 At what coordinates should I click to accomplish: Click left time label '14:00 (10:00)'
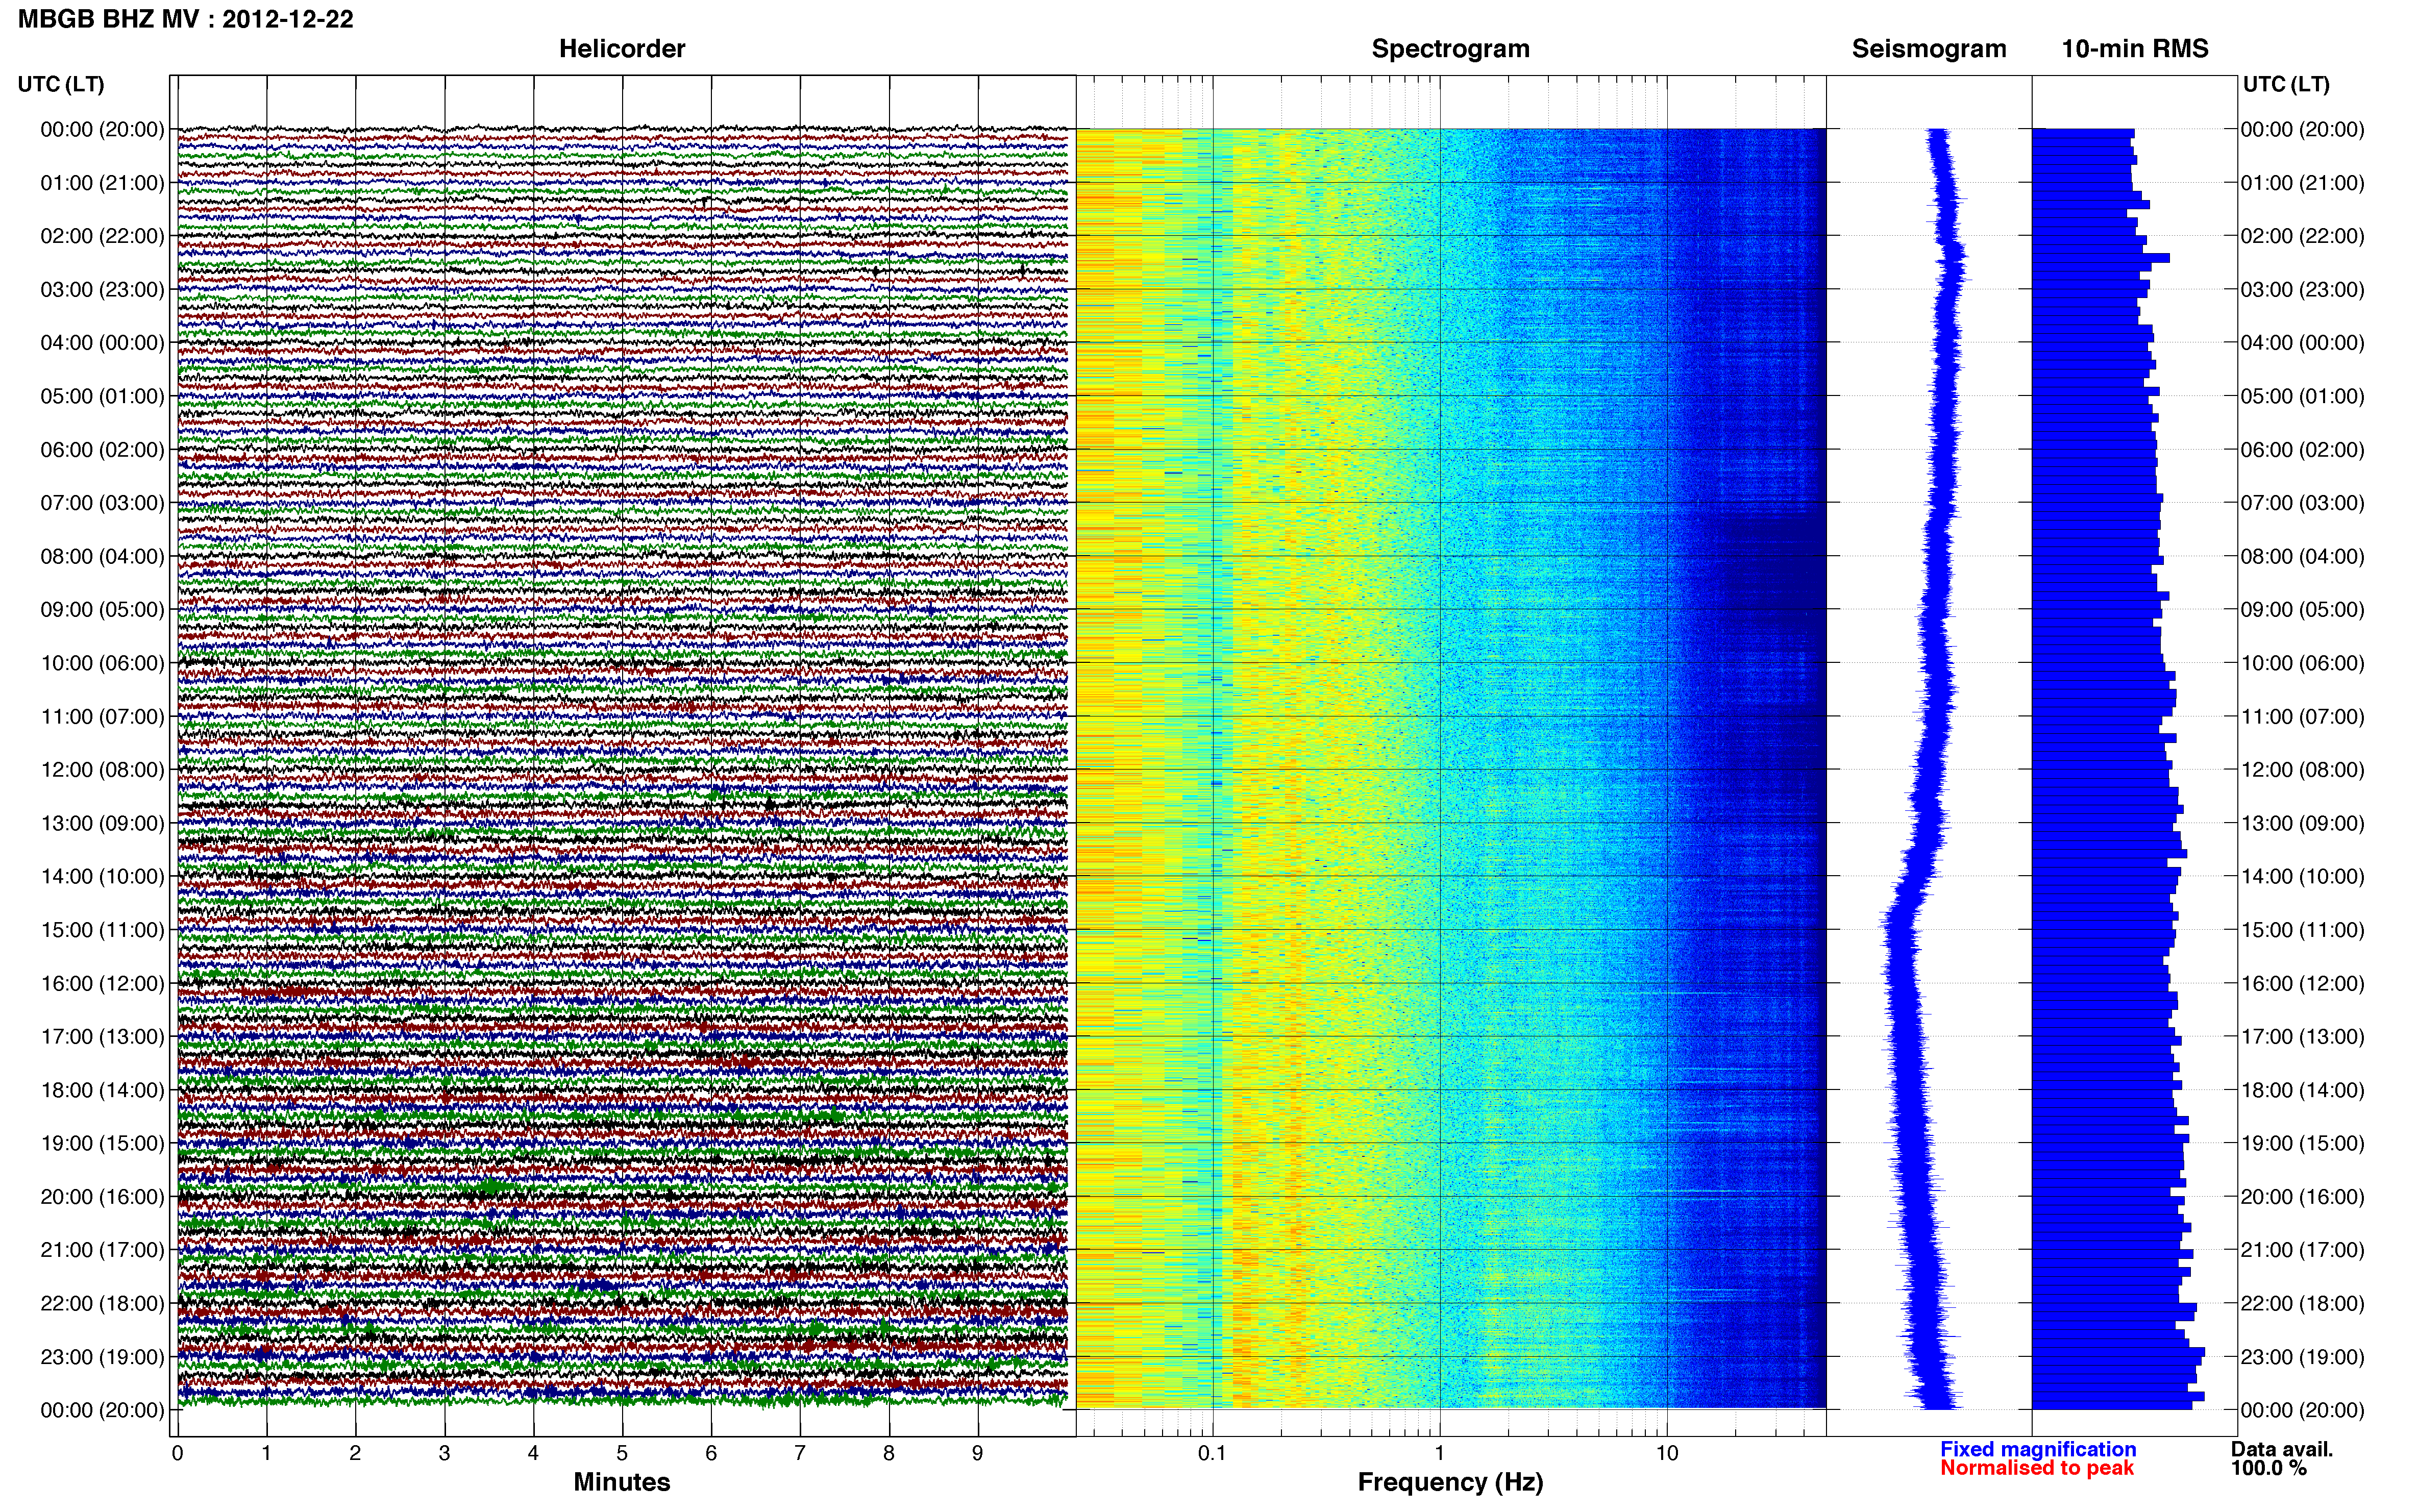[x=102, y=877]
